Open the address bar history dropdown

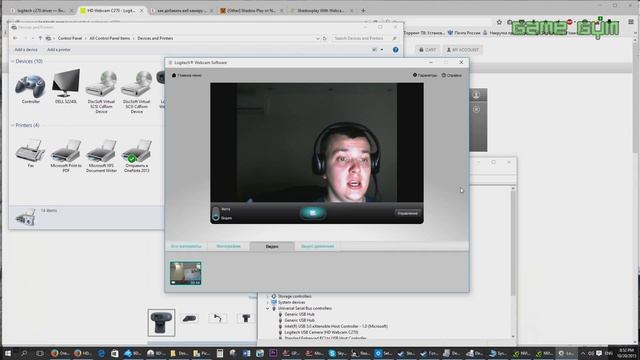[x=318, y=38]
